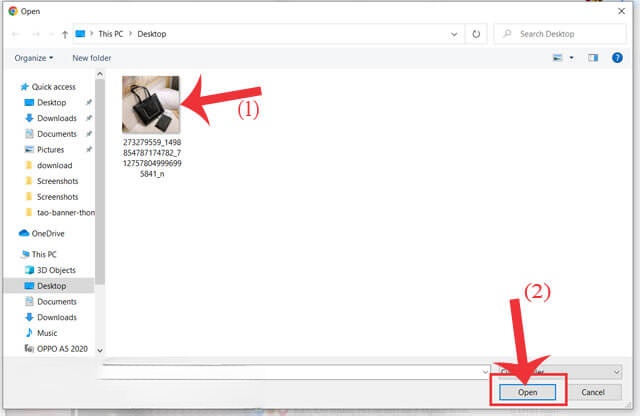Select the handbag image thumbnail
The width and height of the screenshot is (640, 416).
(x=151, y=105)
